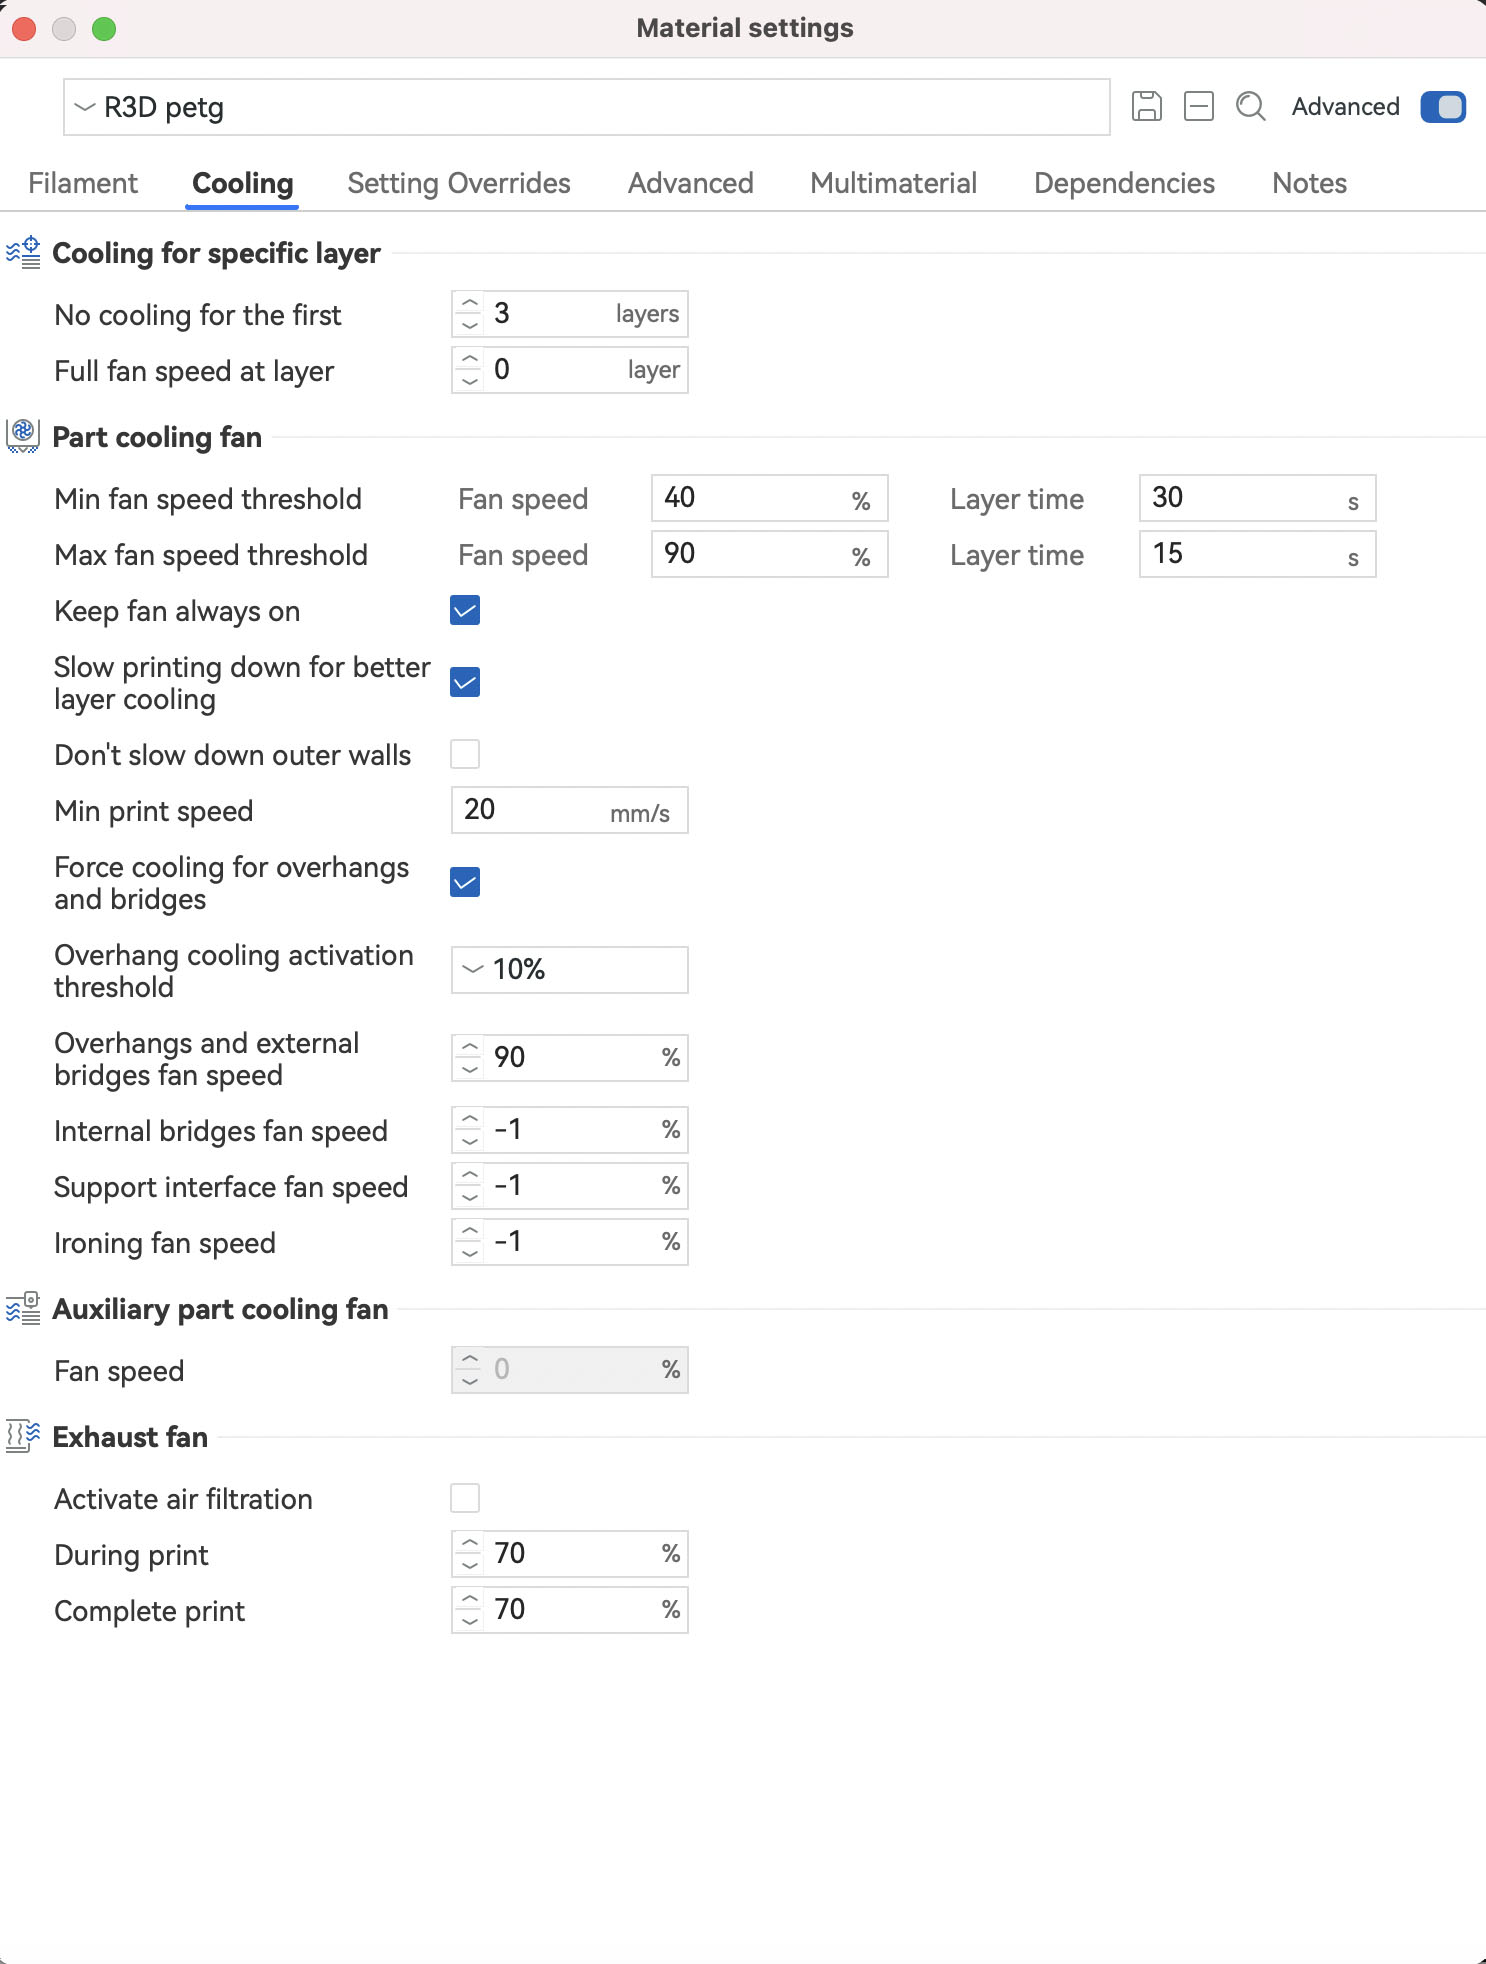
Task: Click the search magnifier icon
Action: 1250,106
